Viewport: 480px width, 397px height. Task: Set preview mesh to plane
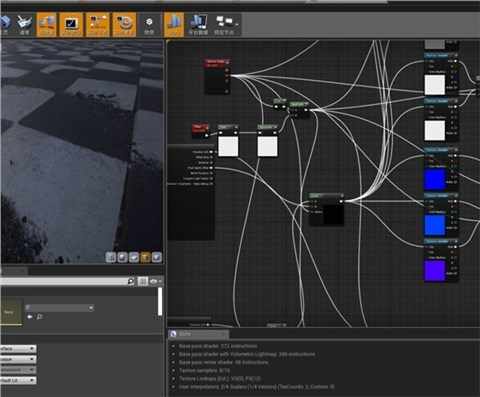(134, 257)
